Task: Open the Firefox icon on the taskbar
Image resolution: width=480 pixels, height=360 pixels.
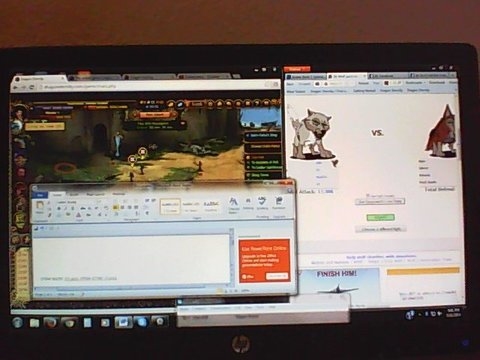Action: [50, 323]
